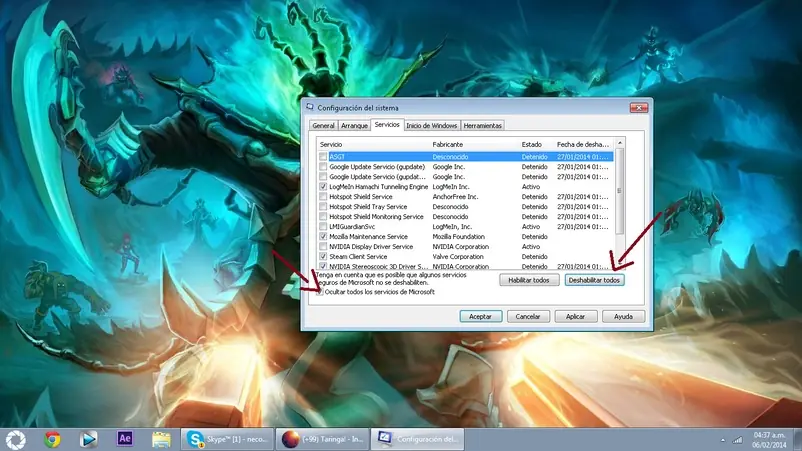Open the Start menu orb
This screenshot has width=802, height=451.
[x=16, y=439]
